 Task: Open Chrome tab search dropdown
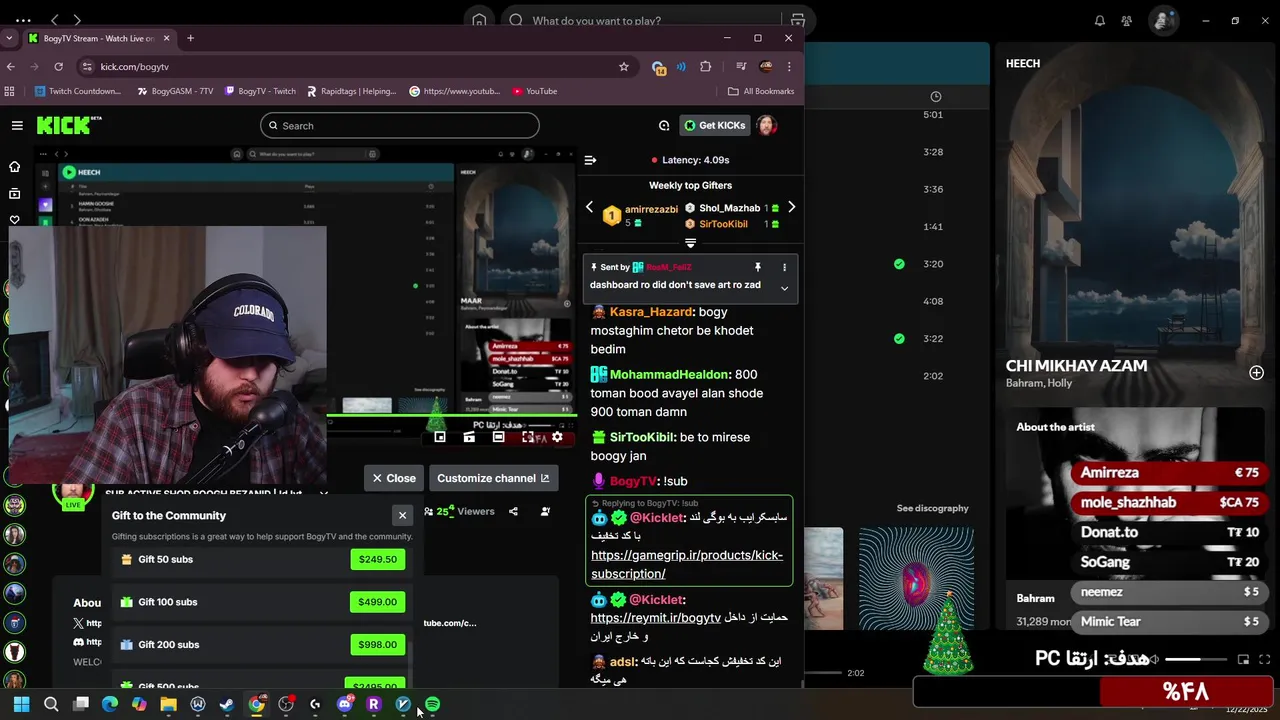10,38
